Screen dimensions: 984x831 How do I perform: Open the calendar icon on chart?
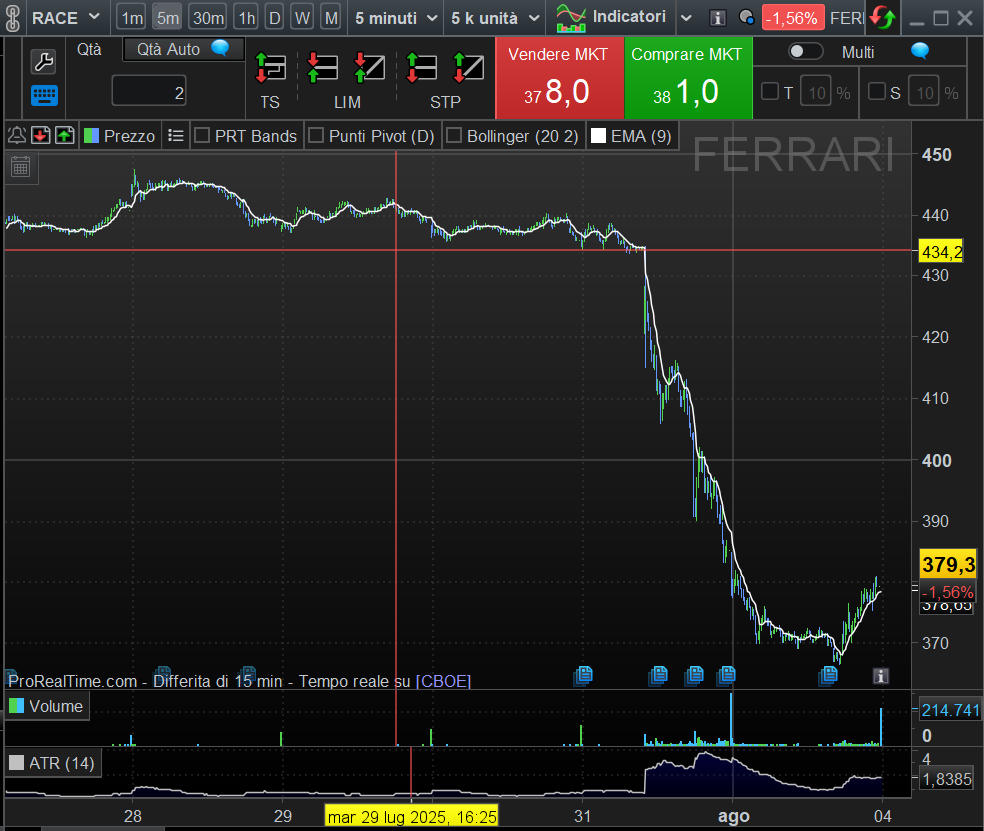click(20, 166)
